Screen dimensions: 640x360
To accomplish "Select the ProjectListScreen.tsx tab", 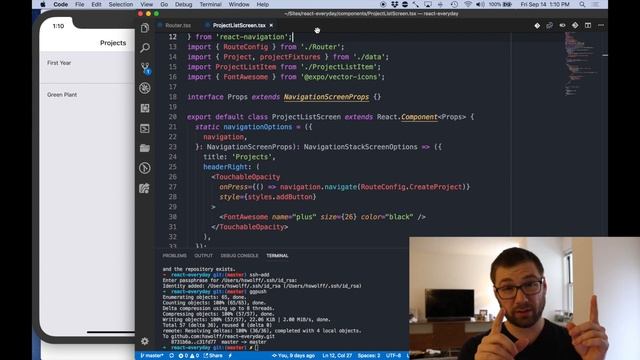I will coord(239,25).
